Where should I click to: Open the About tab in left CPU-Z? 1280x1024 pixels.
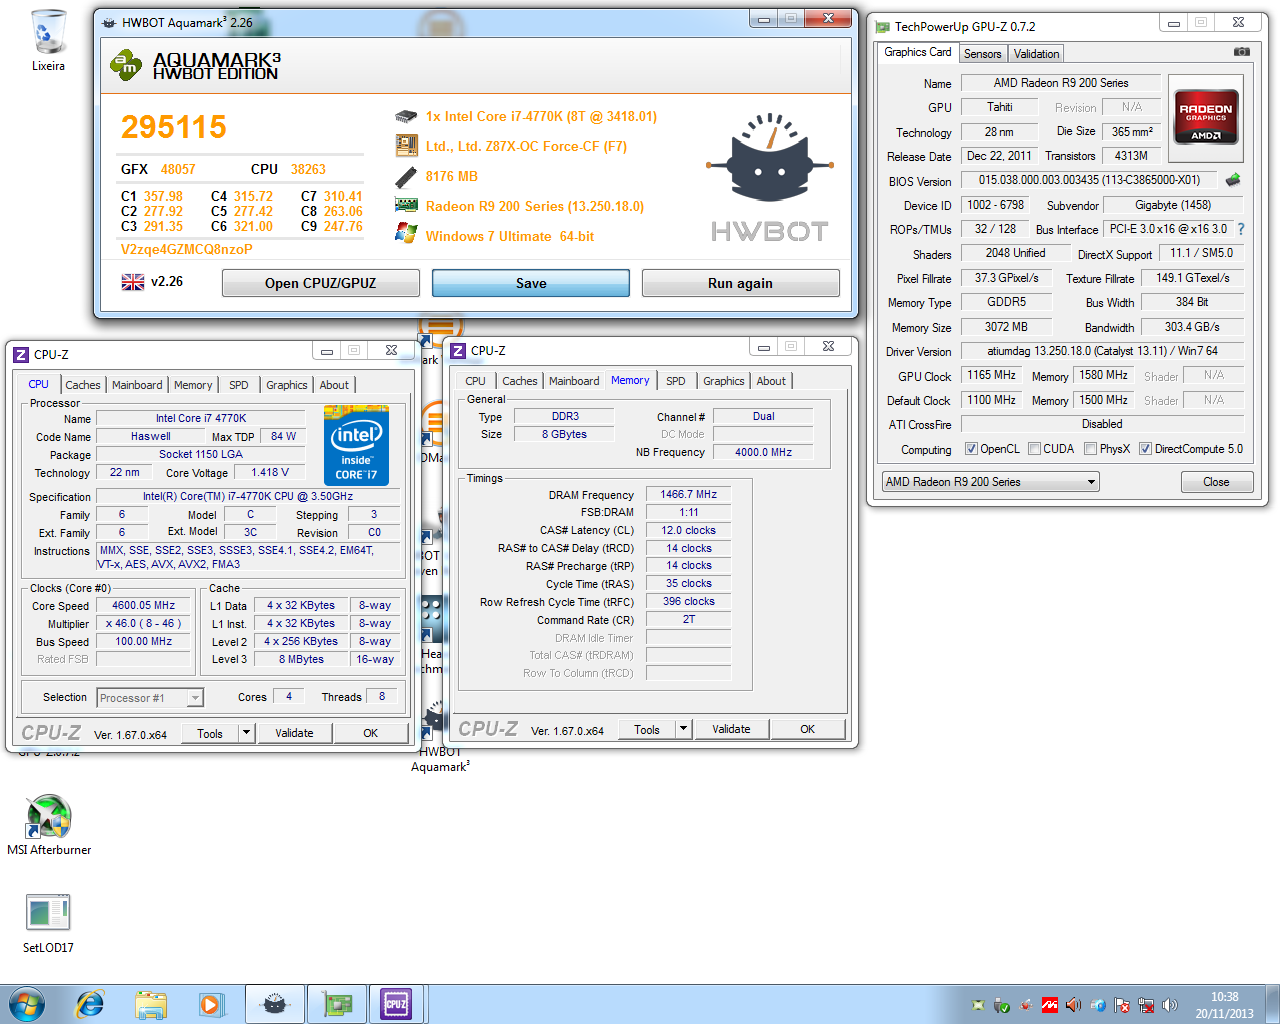334,385
